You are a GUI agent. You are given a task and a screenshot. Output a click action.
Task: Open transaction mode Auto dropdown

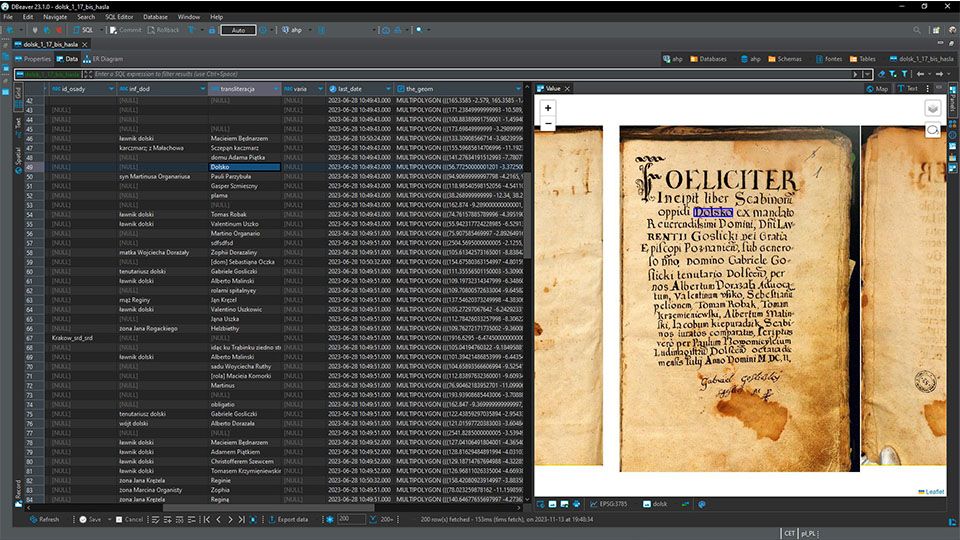[237, 30]
